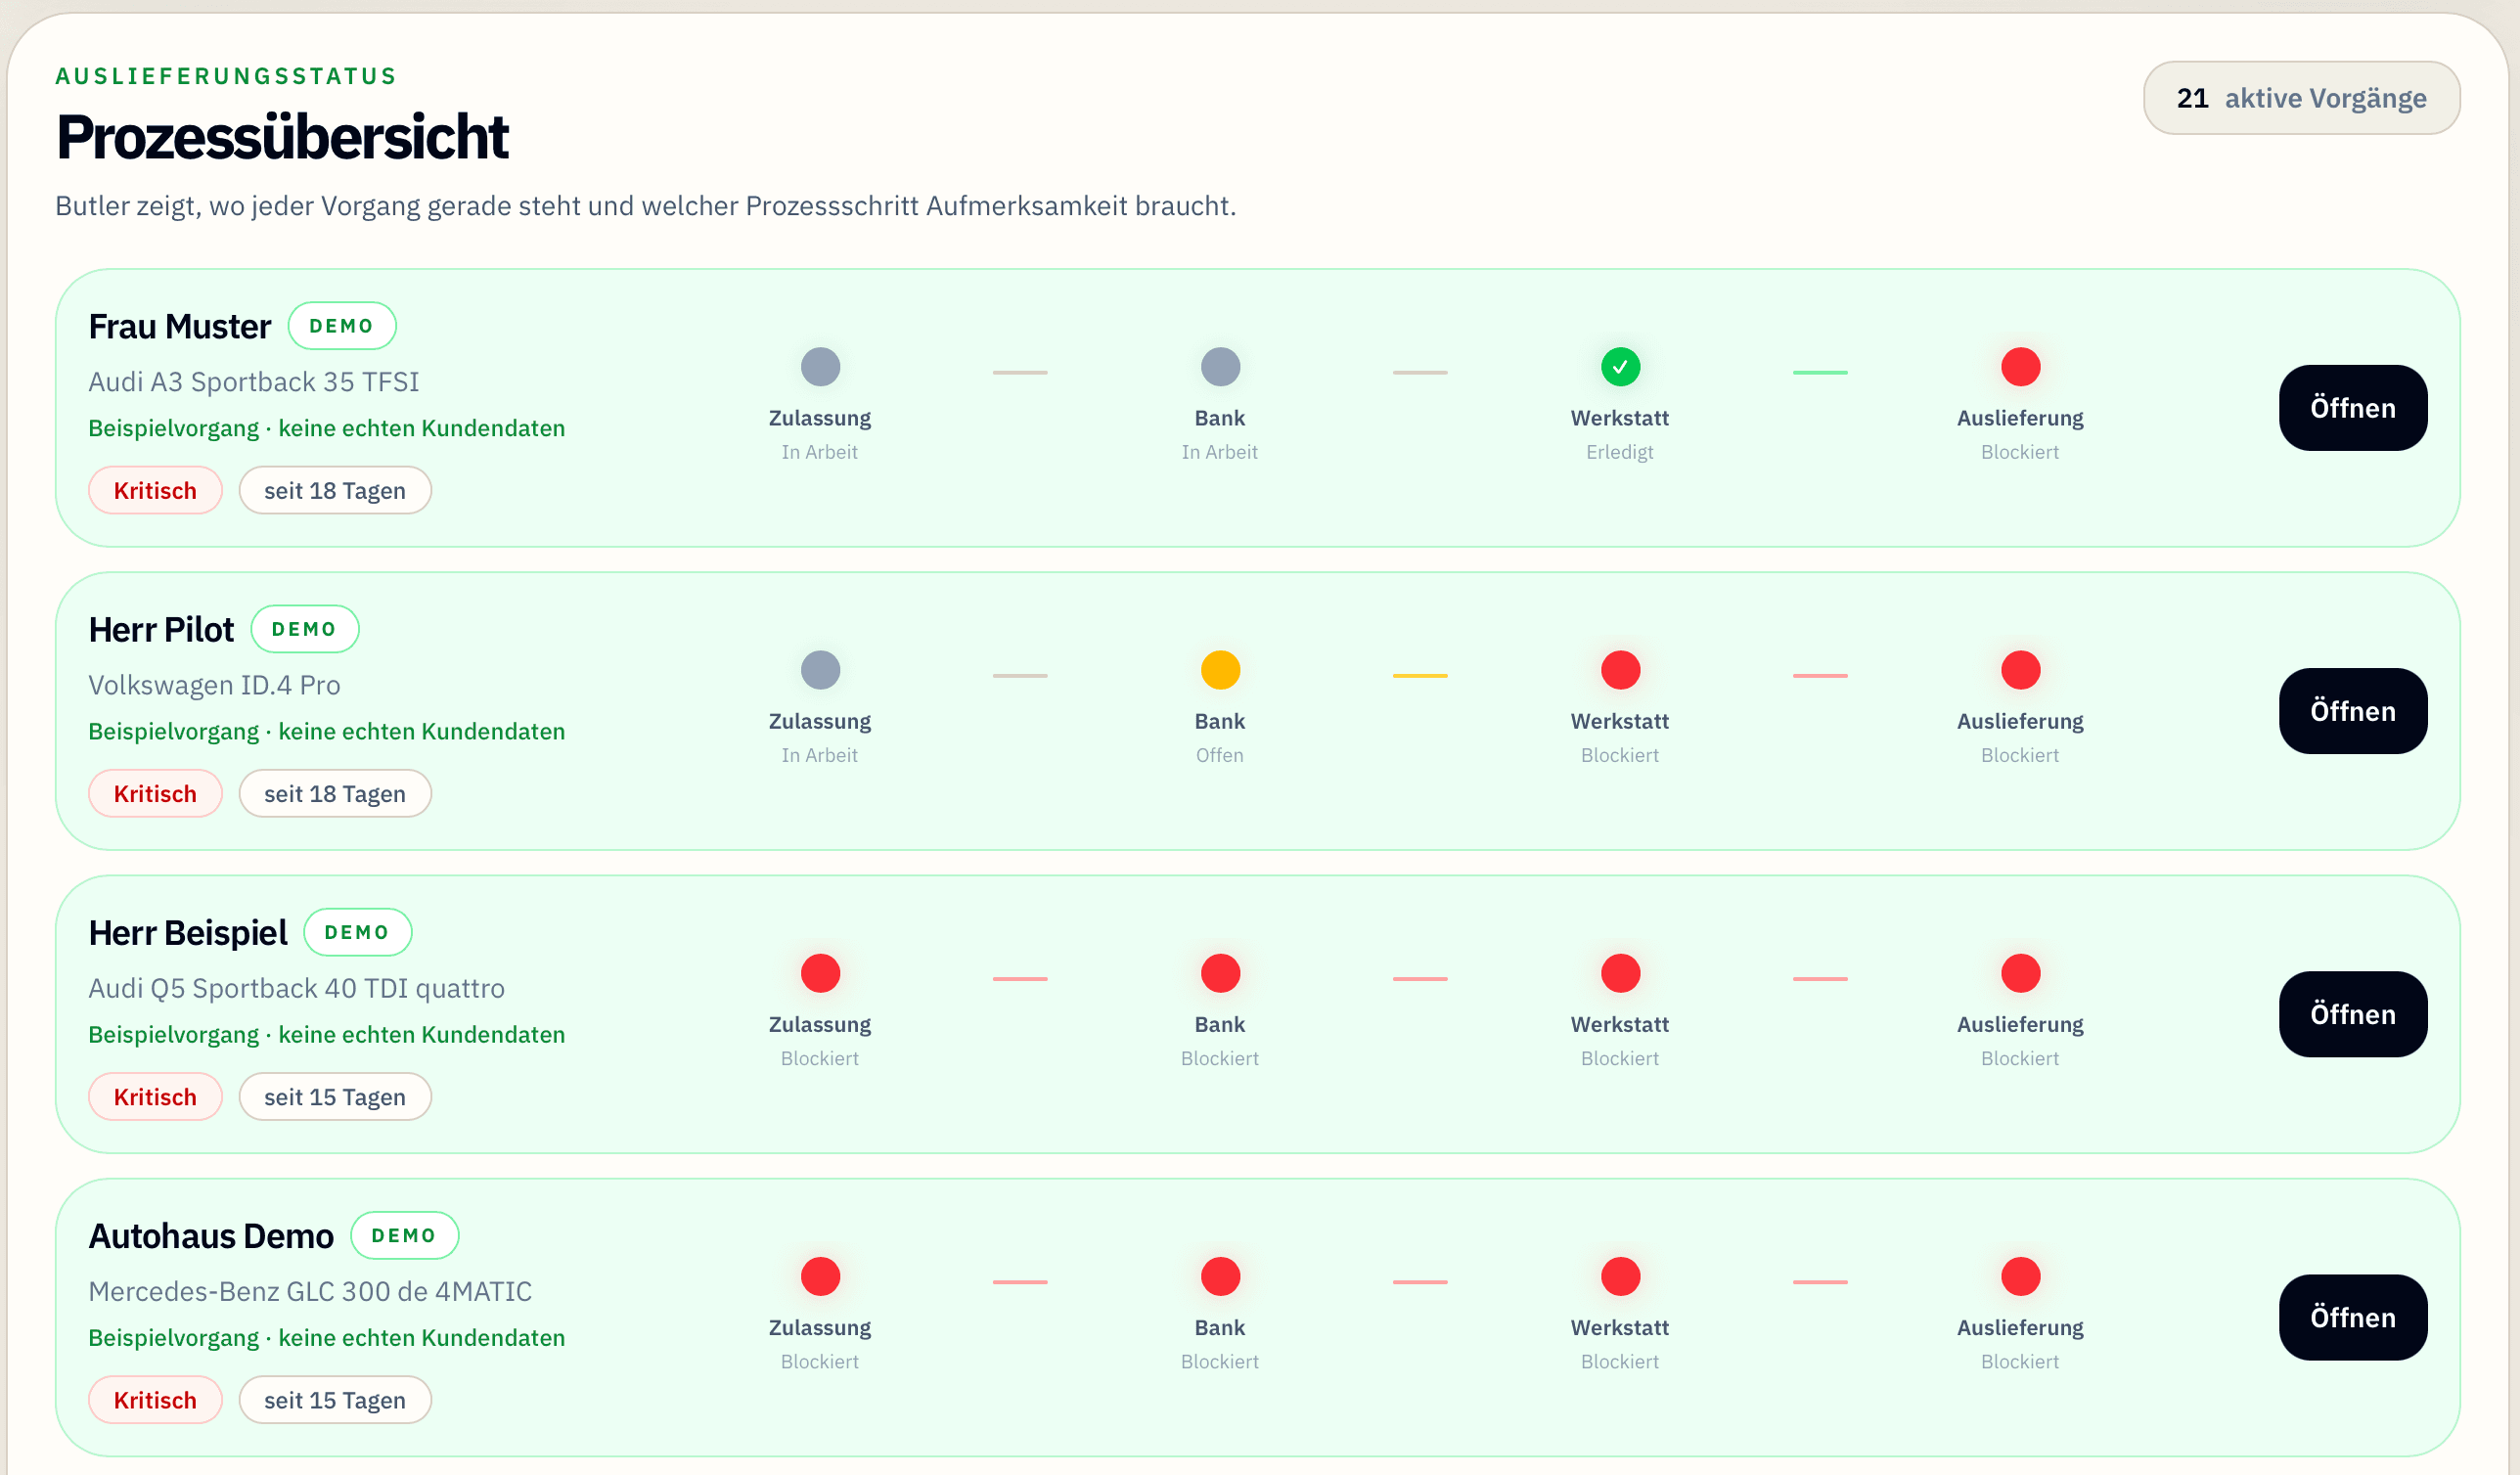2520x1475 pixels.
Task: Click Frau Muster's grey Zulassung status dot
Action: pyautogui.click(x=820, y=367)
